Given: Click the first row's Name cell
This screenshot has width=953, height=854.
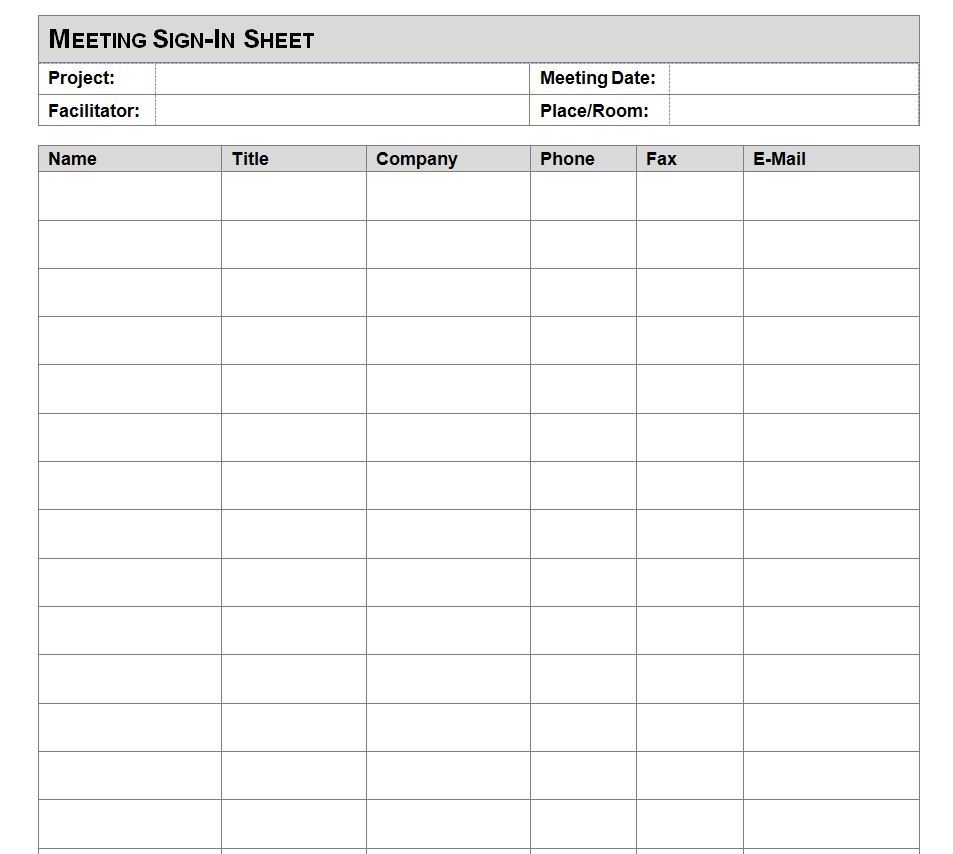Looking at the screenshot, I should [130, 196].
